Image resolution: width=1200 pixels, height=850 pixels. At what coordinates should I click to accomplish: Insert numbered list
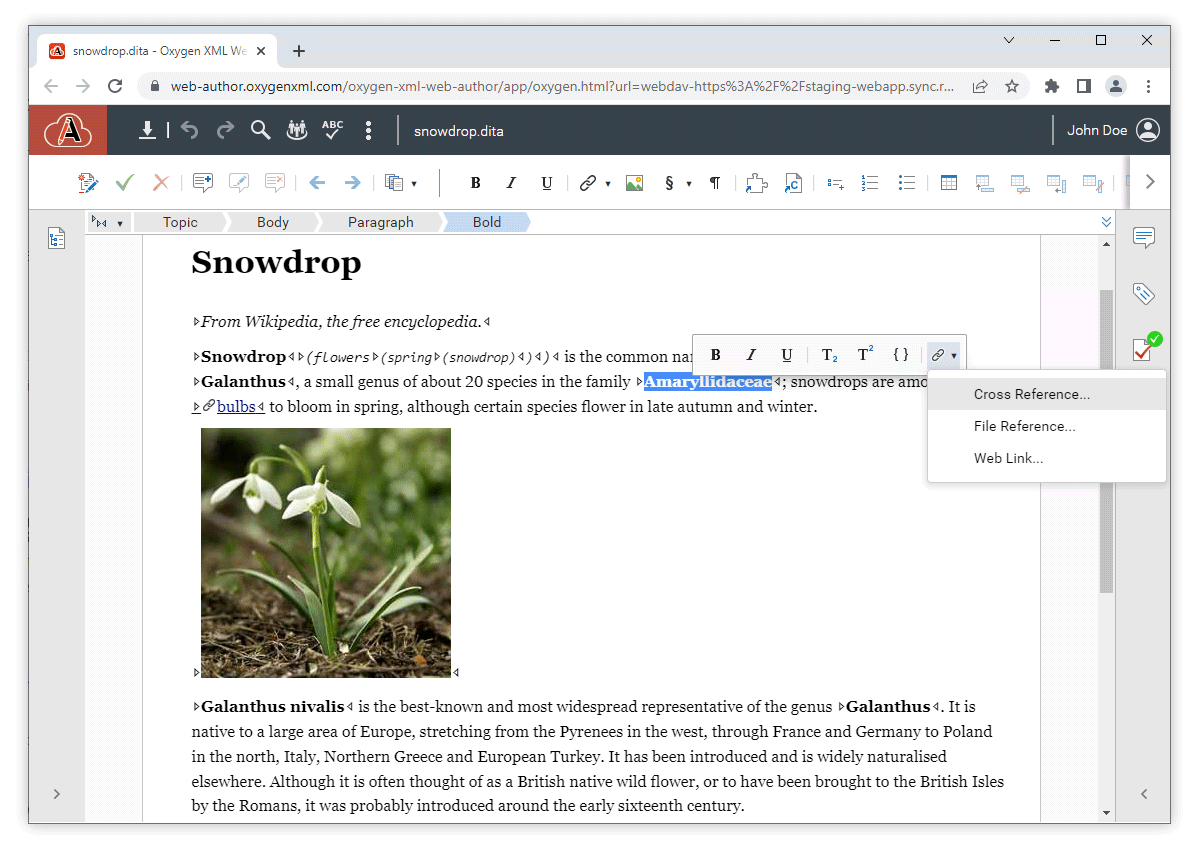point(870,183)
